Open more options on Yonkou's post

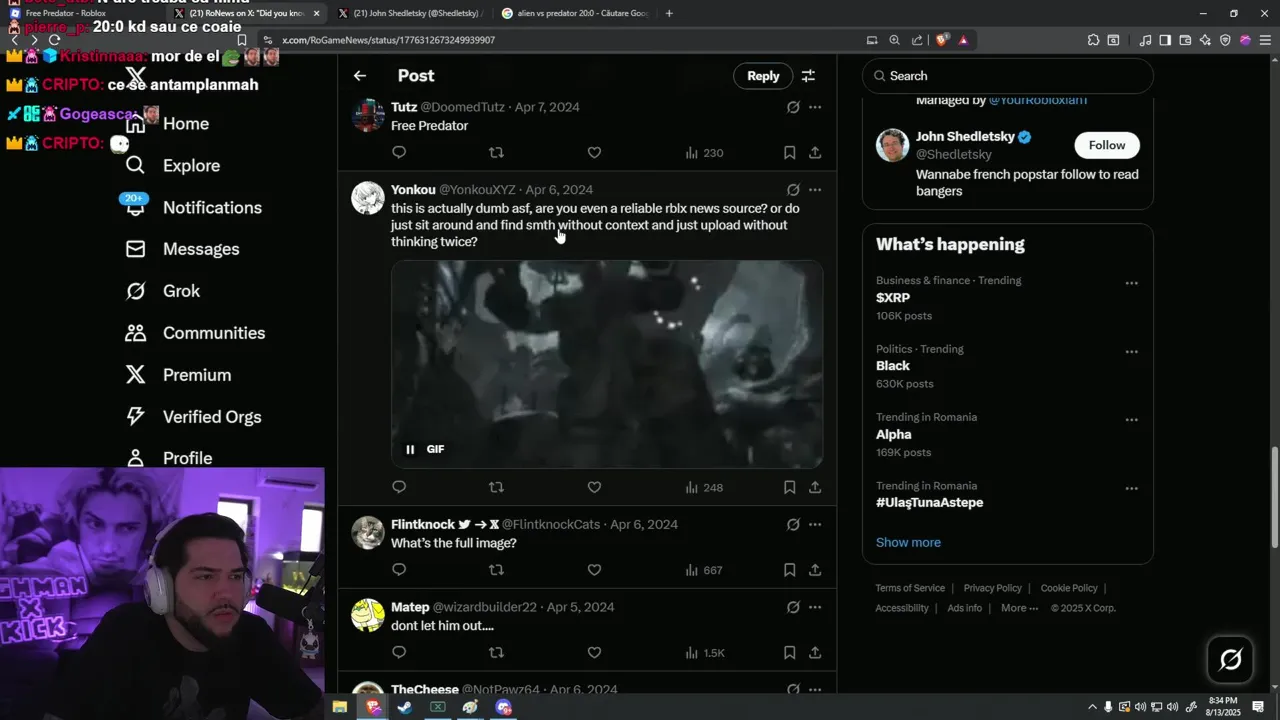(815, 189)
